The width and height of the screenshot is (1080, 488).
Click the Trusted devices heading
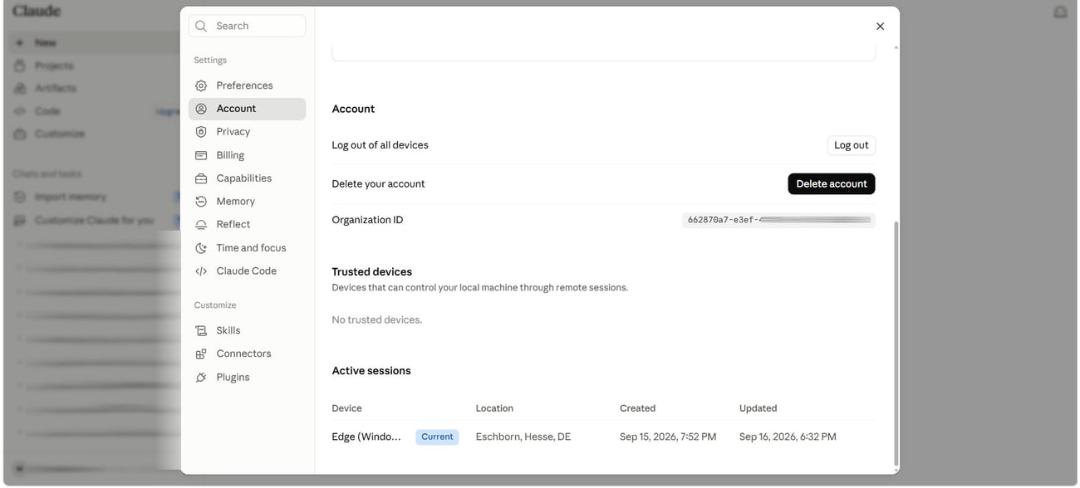tap(372, 272)
